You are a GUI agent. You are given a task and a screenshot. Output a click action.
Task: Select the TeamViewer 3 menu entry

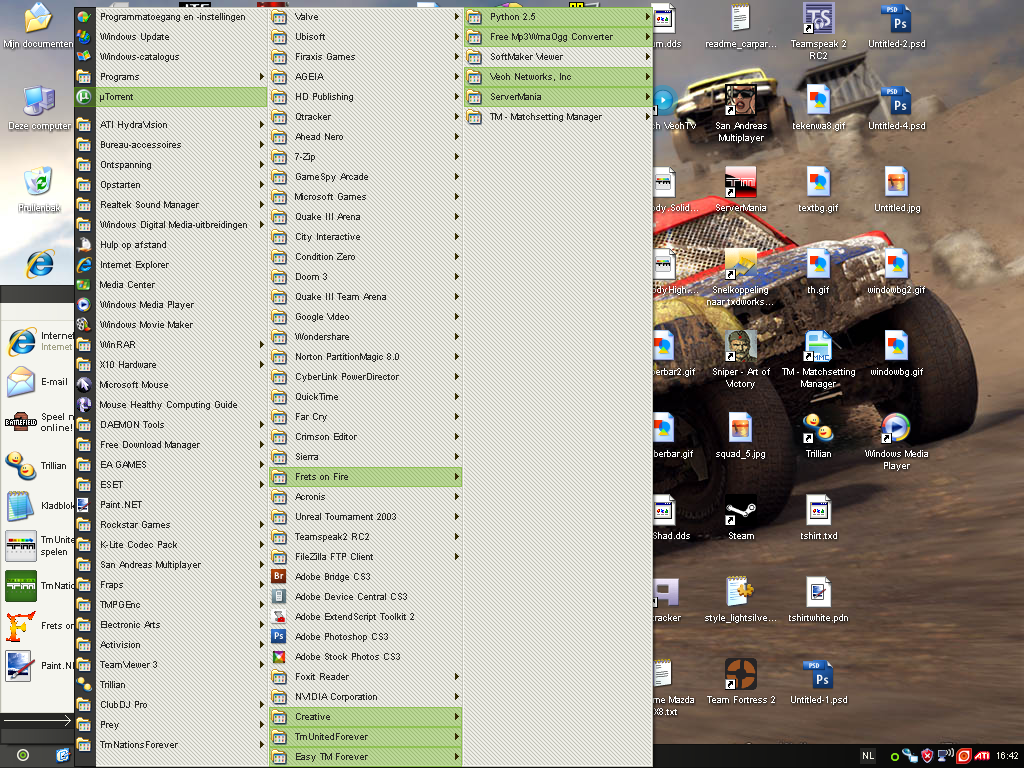[x=170, y=665]
